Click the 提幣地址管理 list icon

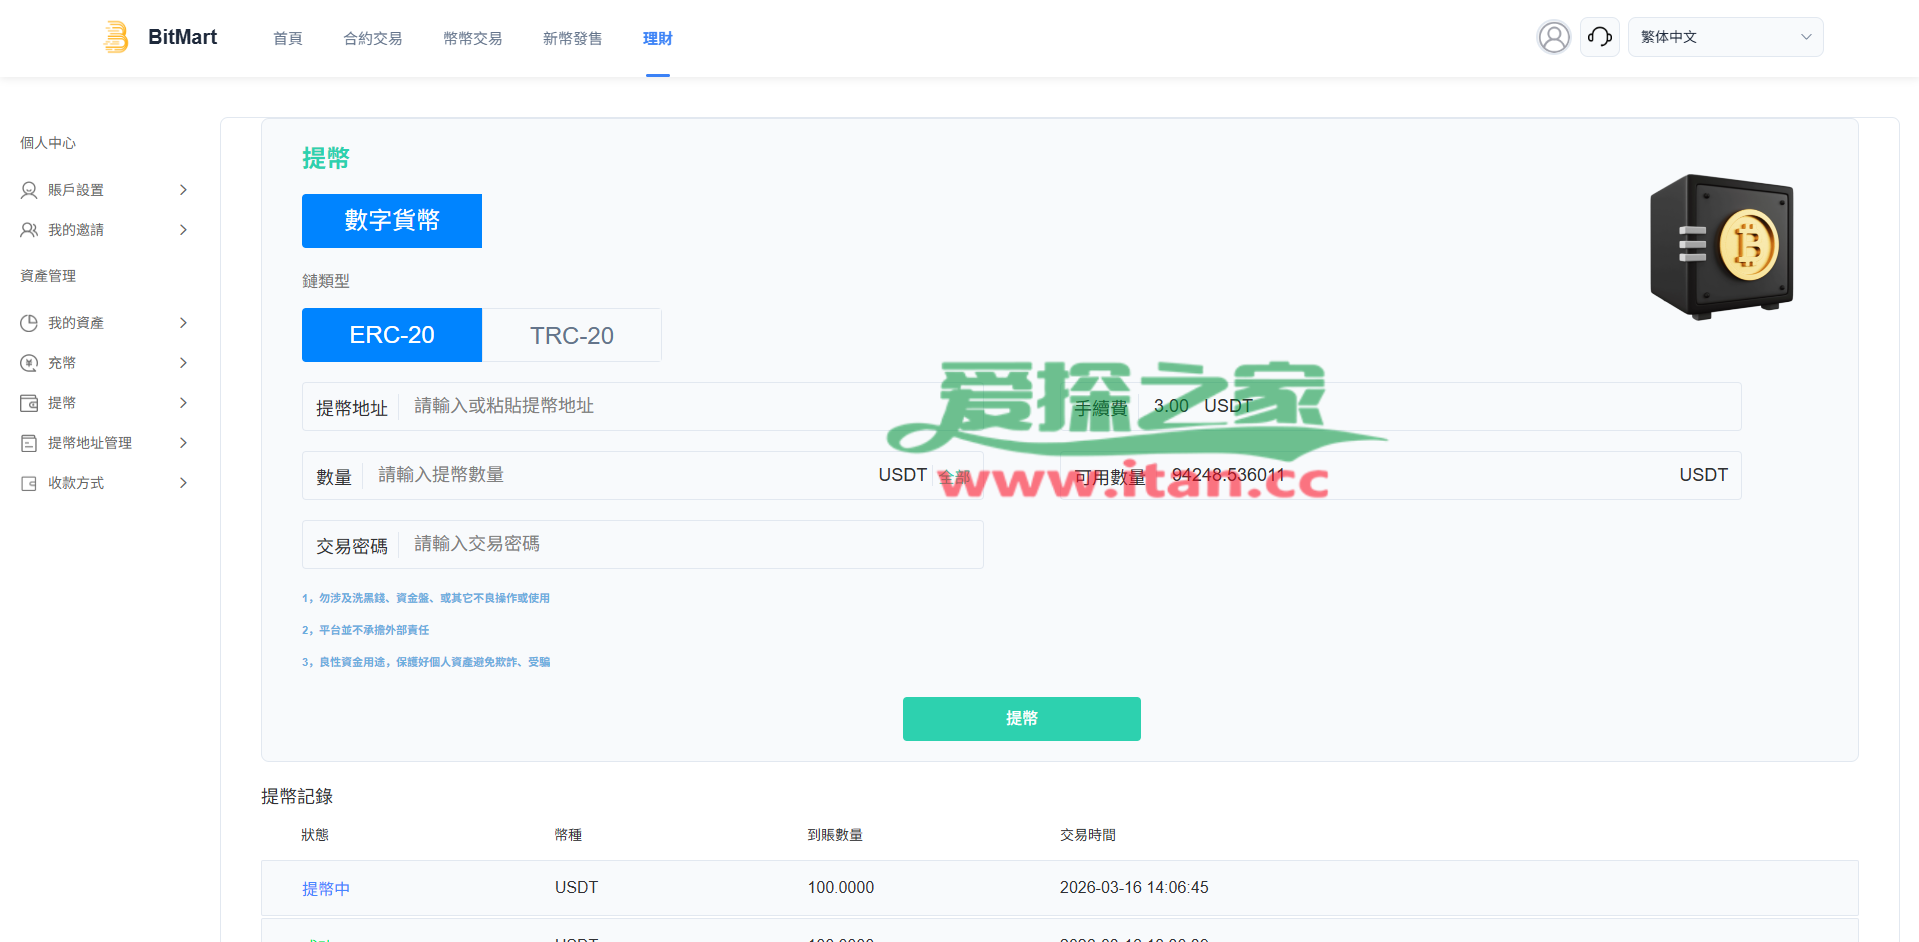[29, 443]
